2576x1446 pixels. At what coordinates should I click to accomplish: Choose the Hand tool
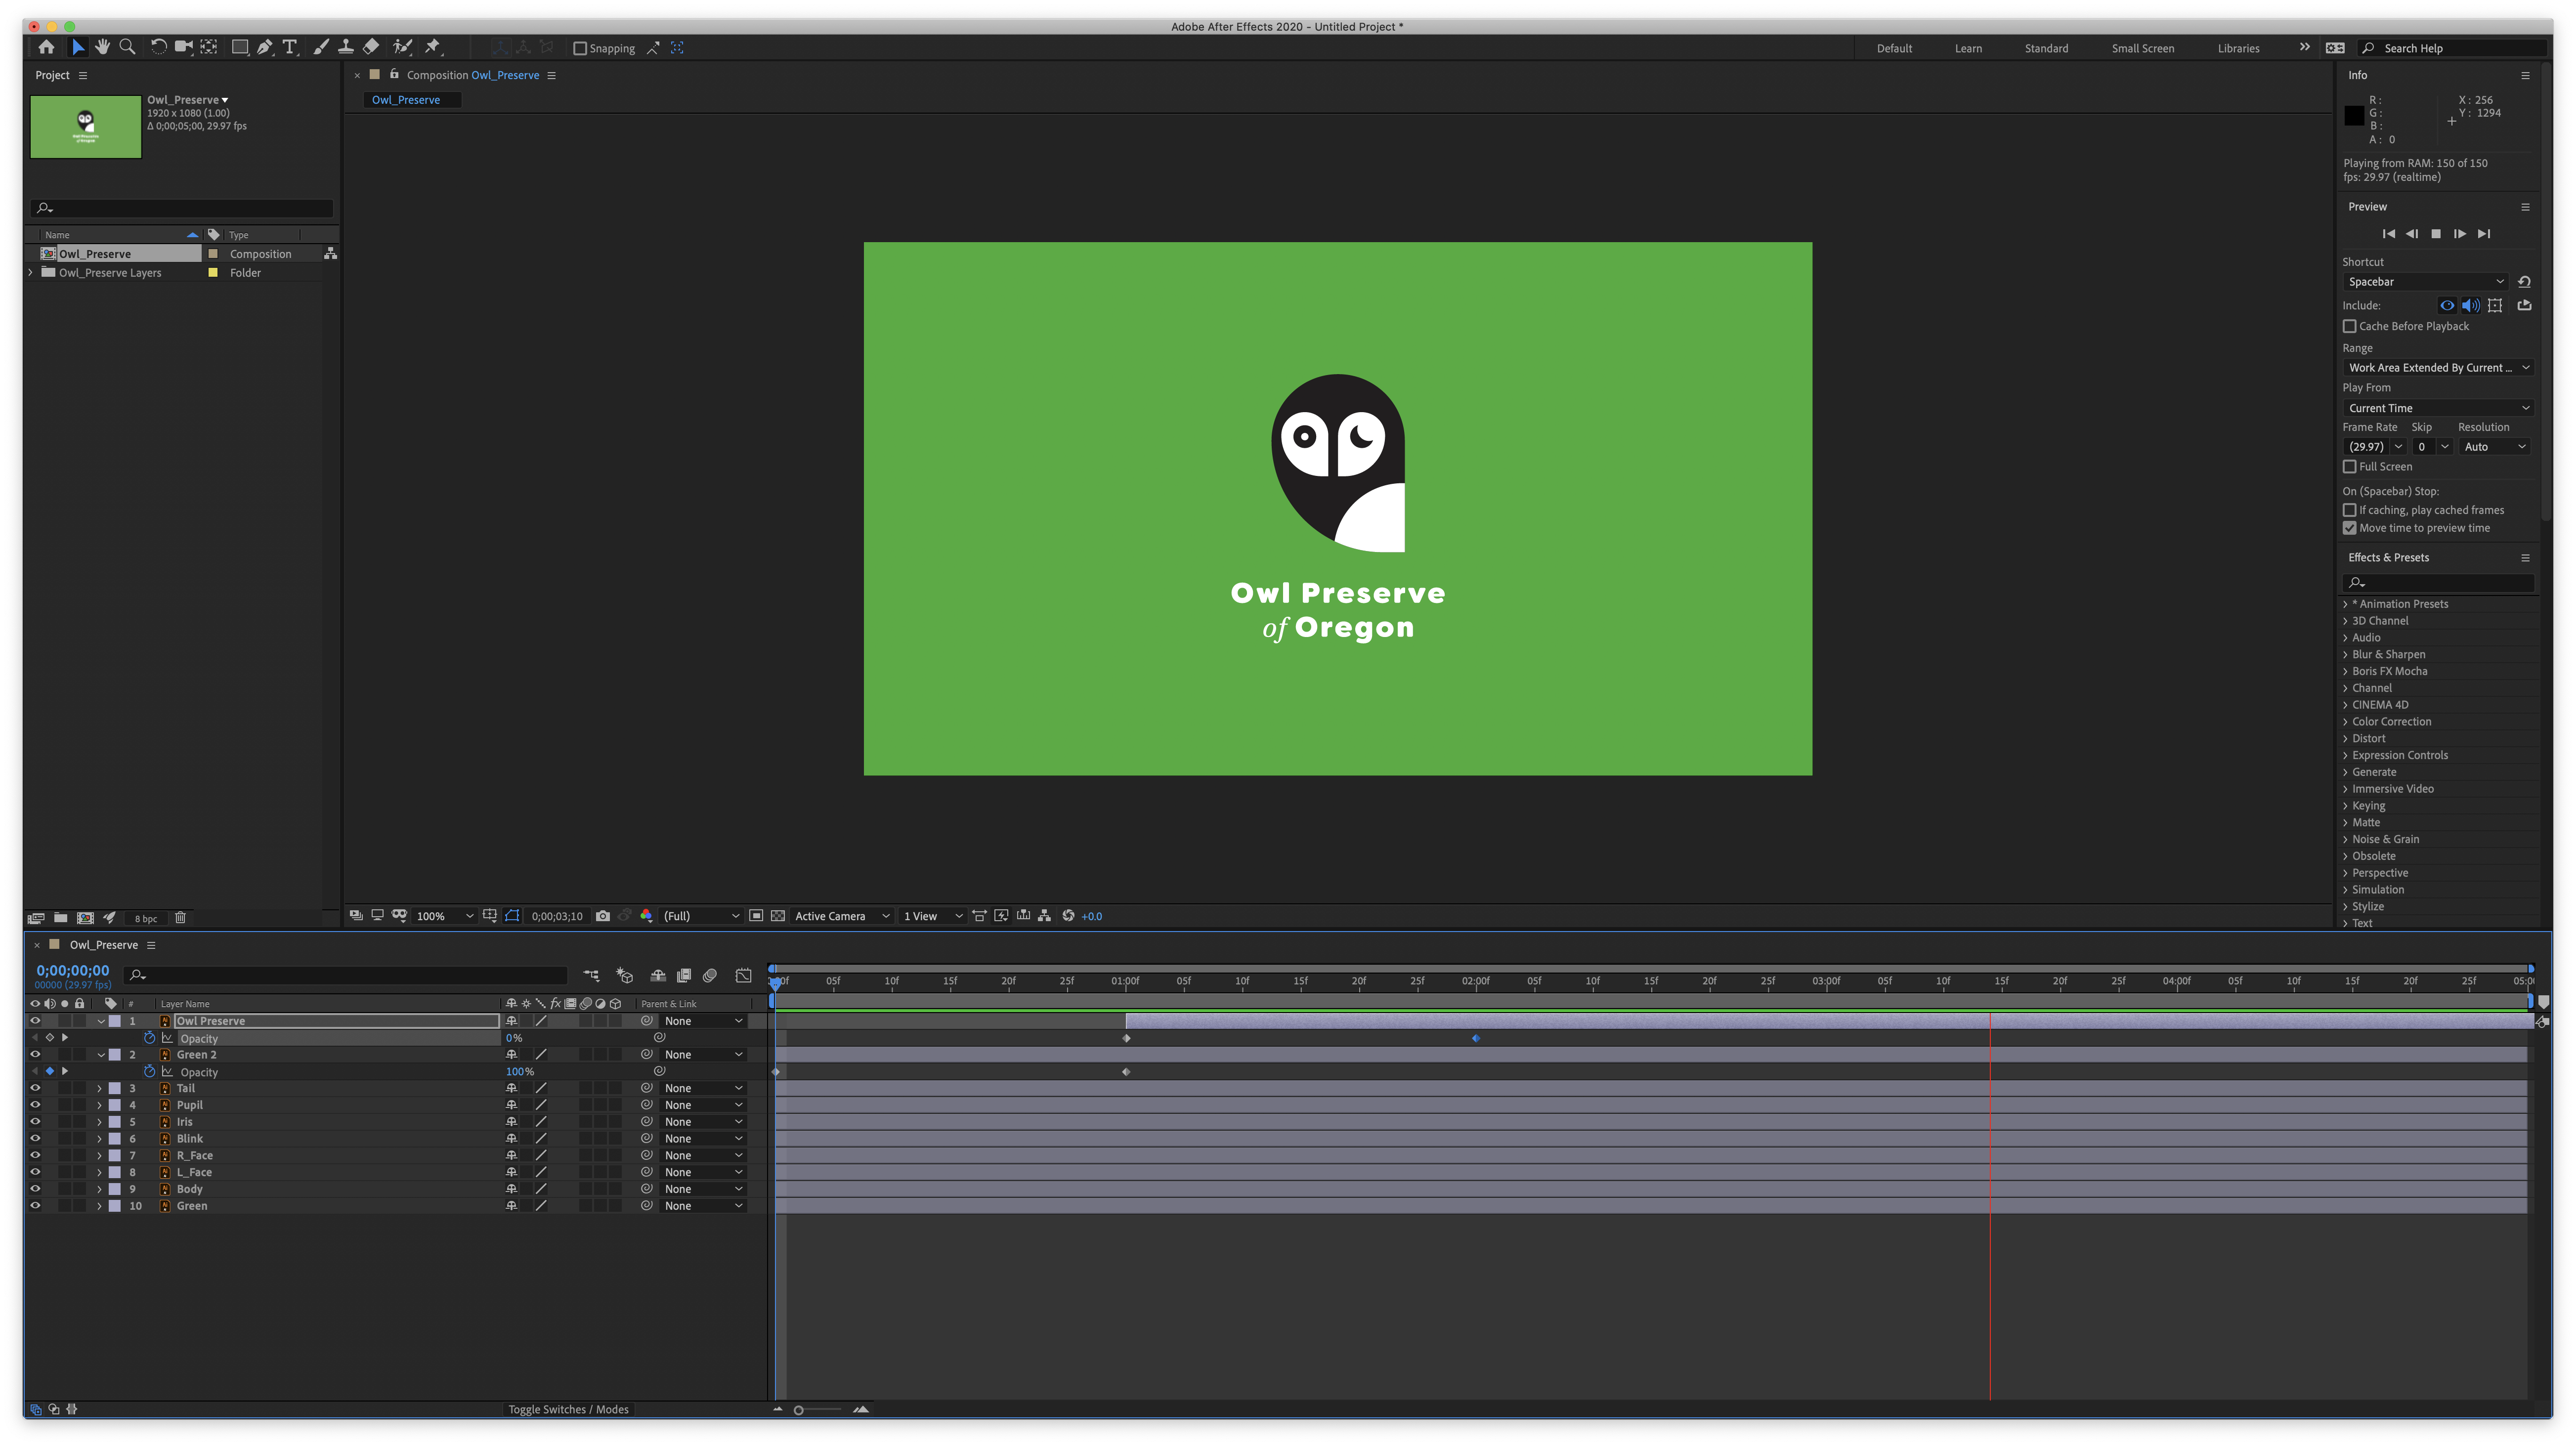(x=102, y=47)
